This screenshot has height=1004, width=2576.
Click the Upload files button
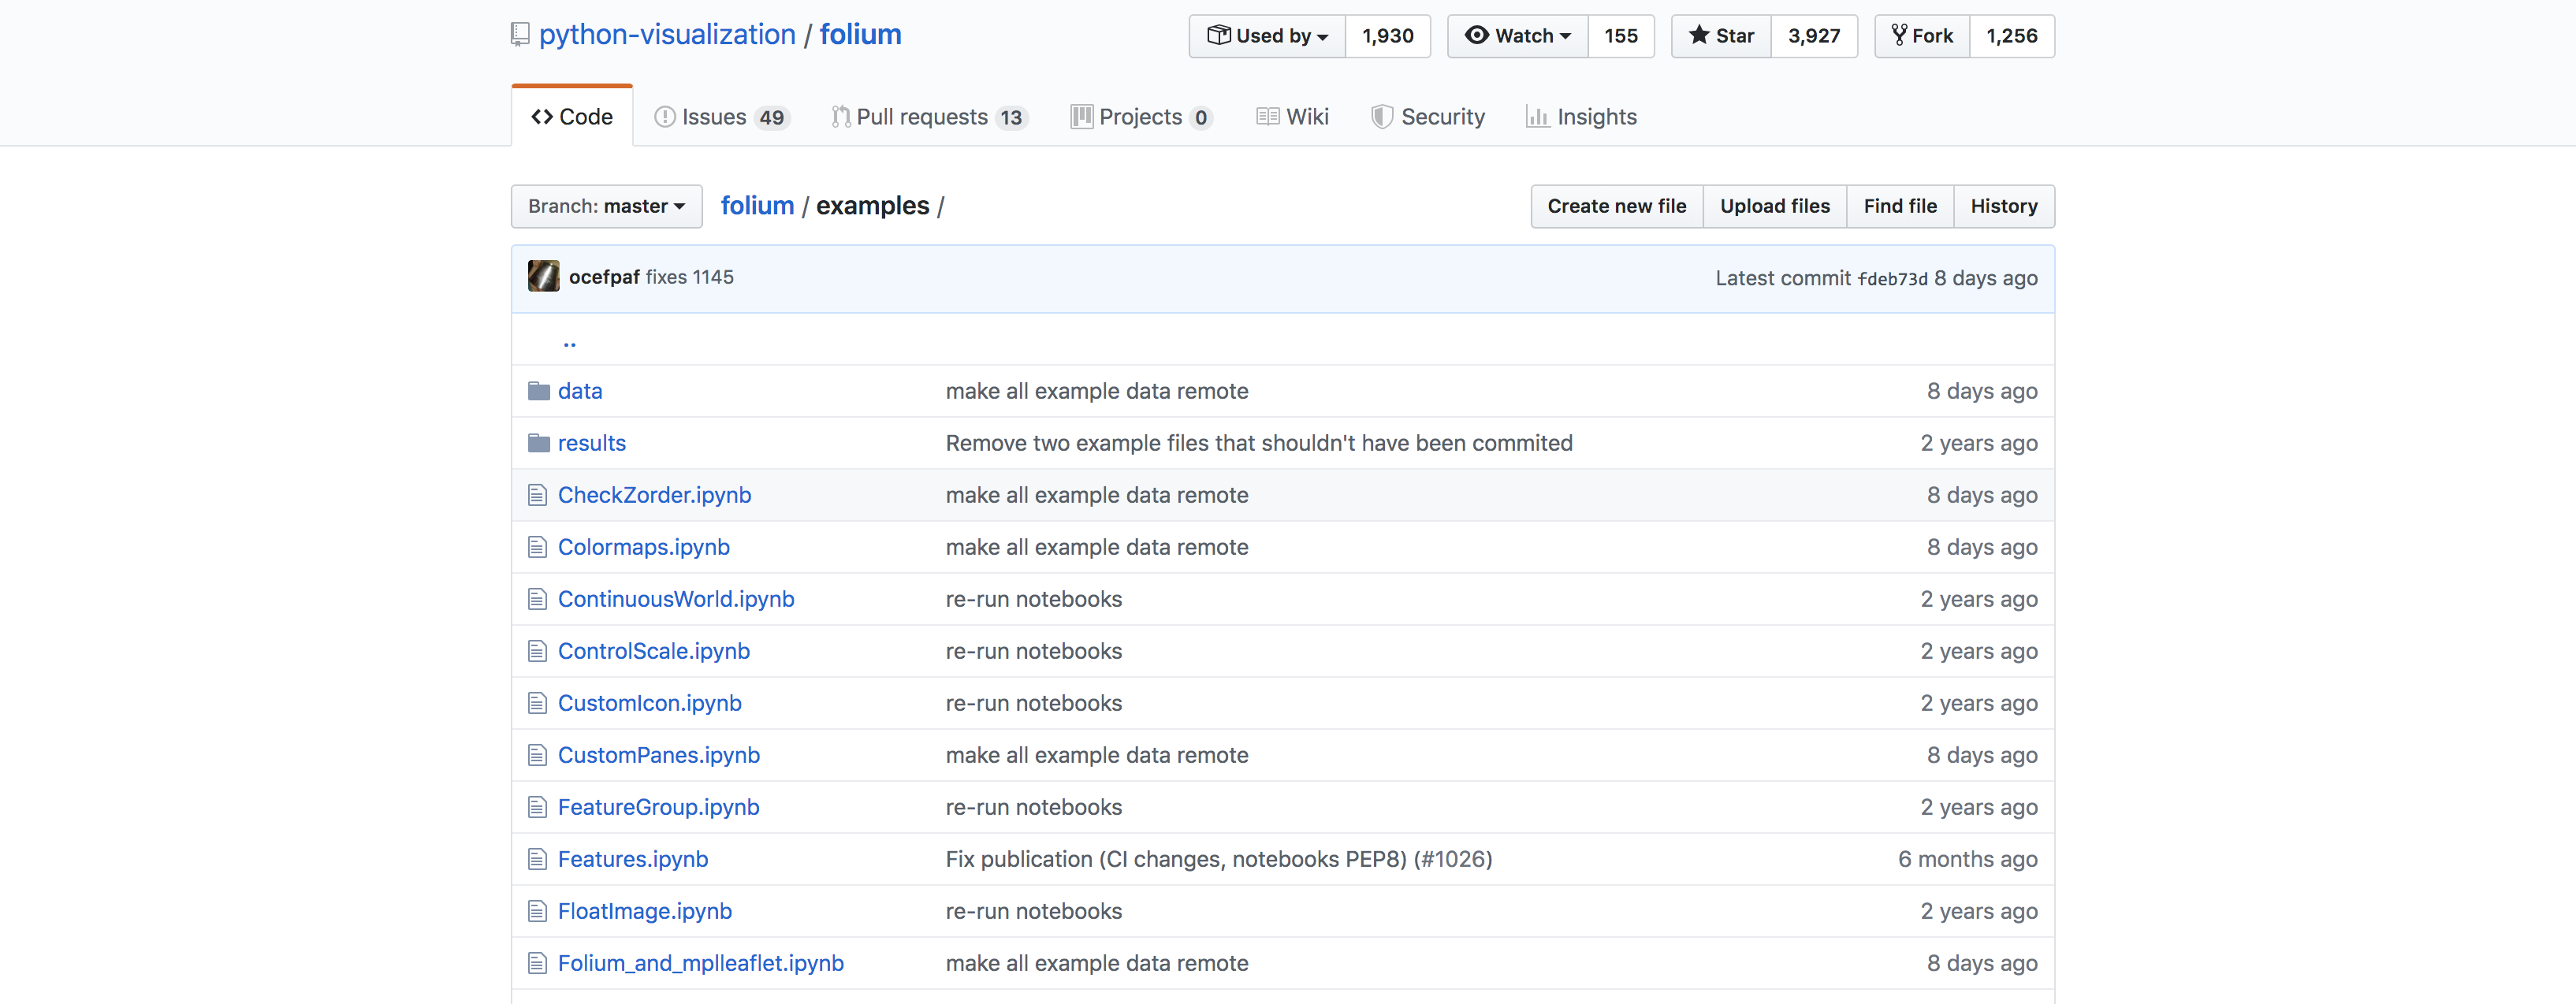pyautogui.click(x=1775, y=206)
